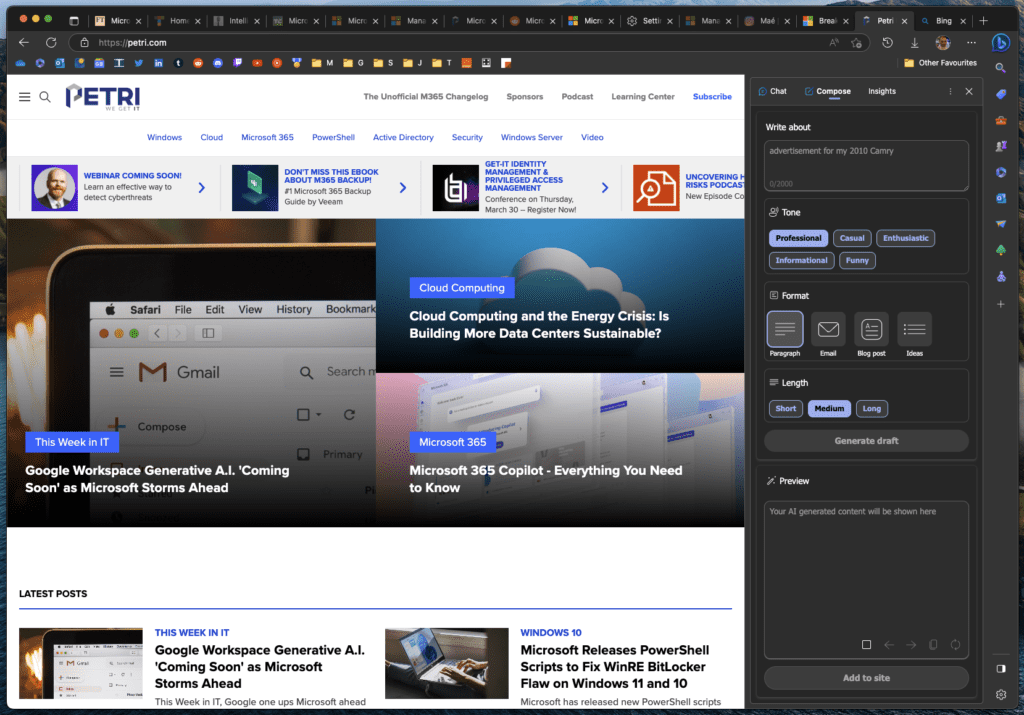This screenshot has height=715, width=1024.
Task: Open the Active Directory category menu
Action: tap(403, 138)
